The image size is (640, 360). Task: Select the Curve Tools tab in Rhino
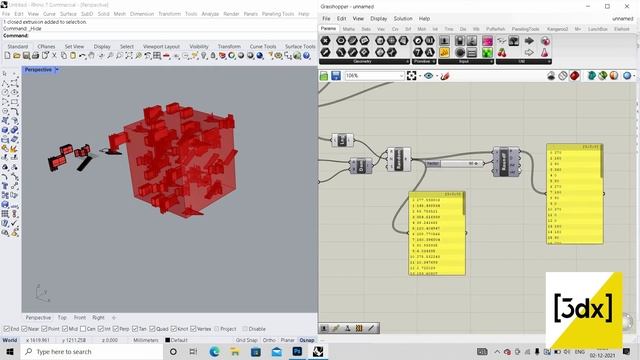coord(263,47)
